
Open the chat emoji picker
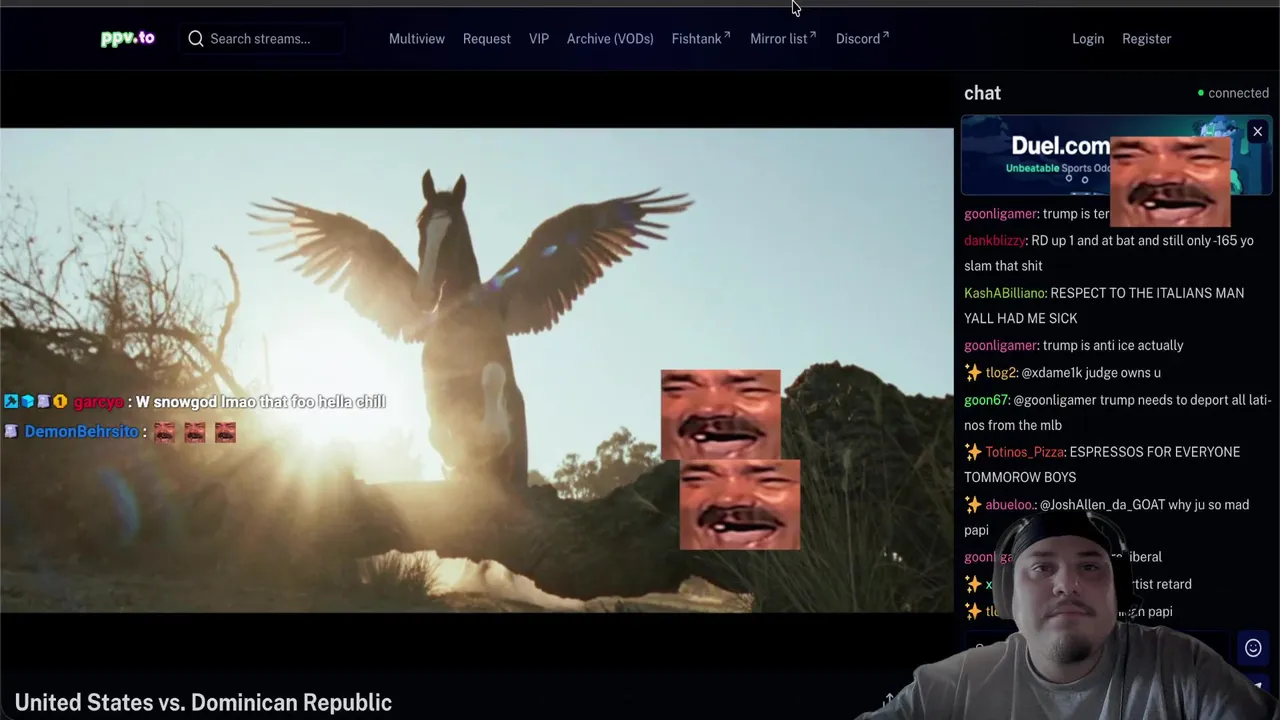click(1253, 648)
